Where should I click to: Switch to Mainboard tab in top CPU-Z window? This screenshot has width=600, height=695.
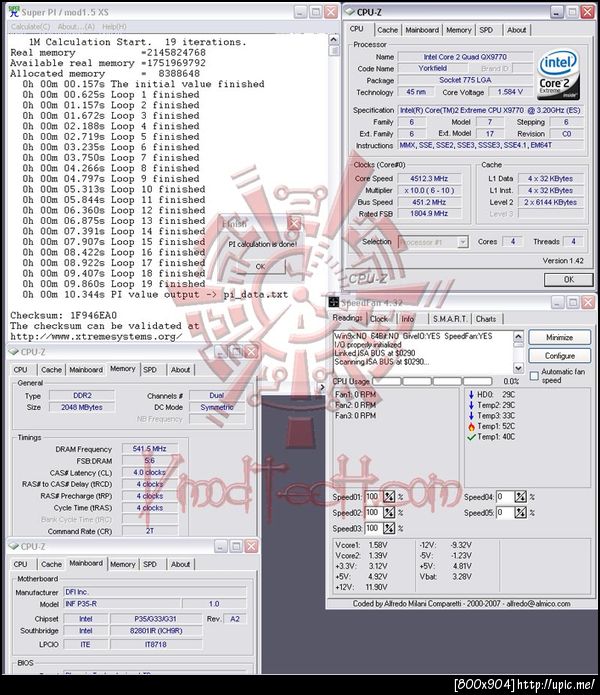pyautogui.click(x=422, y=30)
